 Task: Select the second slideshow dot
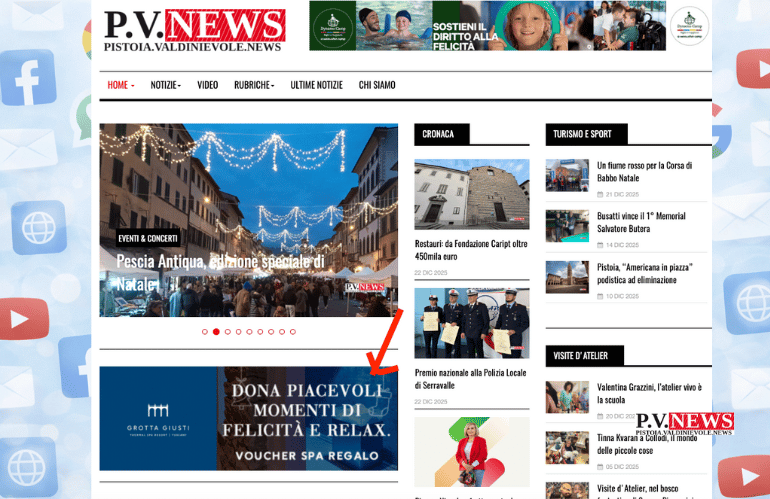pos(216,332)
